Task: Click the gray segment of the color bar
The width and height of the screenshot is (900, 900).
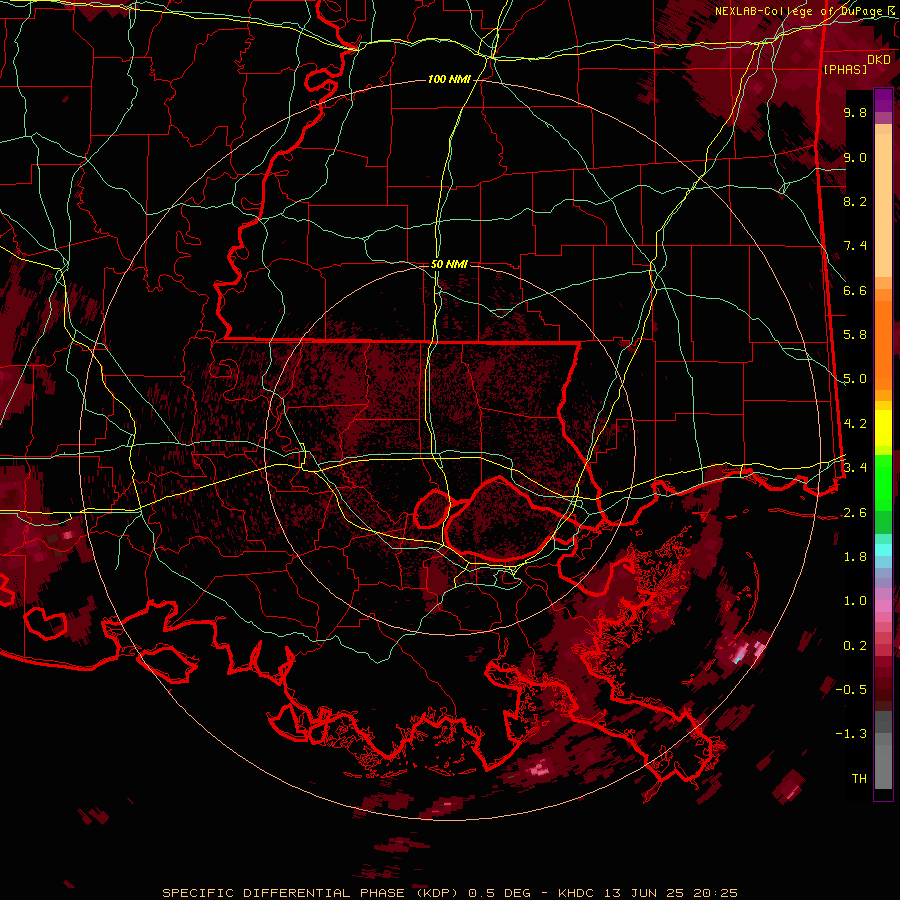Action: (883, 750)
